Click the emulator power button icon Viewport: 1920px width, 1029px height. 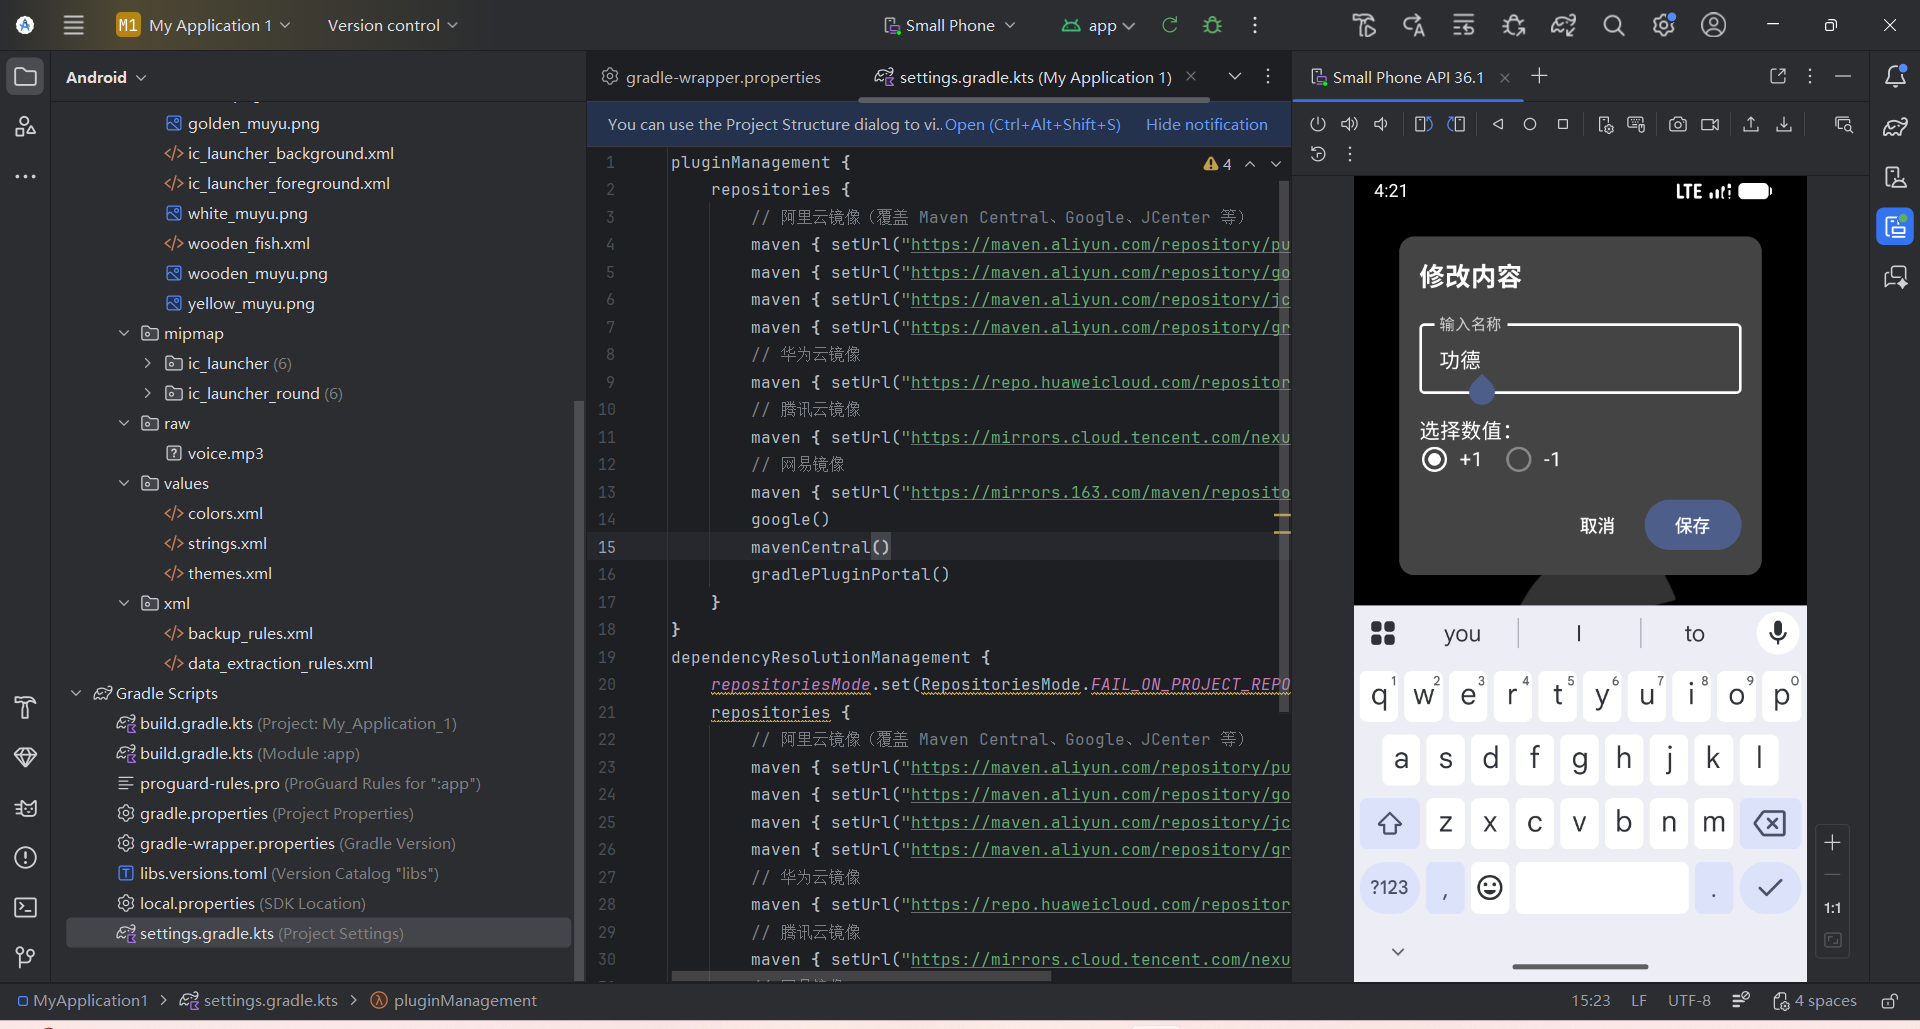coord(1318,124)
